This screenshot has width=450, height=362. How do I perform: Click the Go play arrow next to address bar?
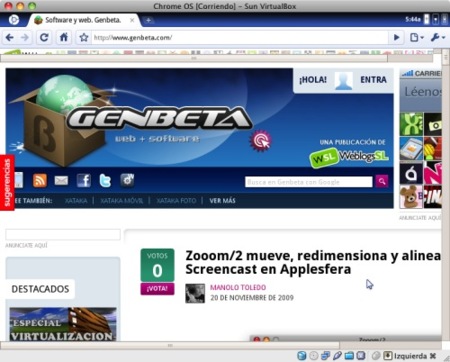396,37
